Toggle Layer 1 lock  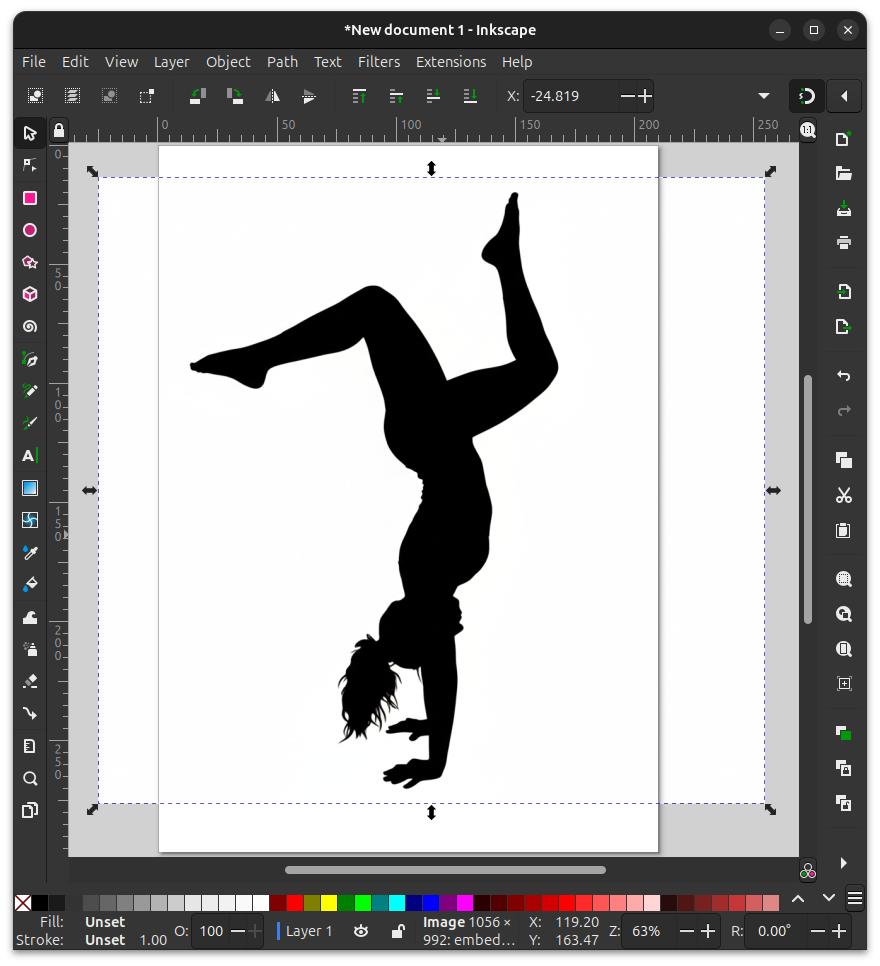[x=397, y=931]
